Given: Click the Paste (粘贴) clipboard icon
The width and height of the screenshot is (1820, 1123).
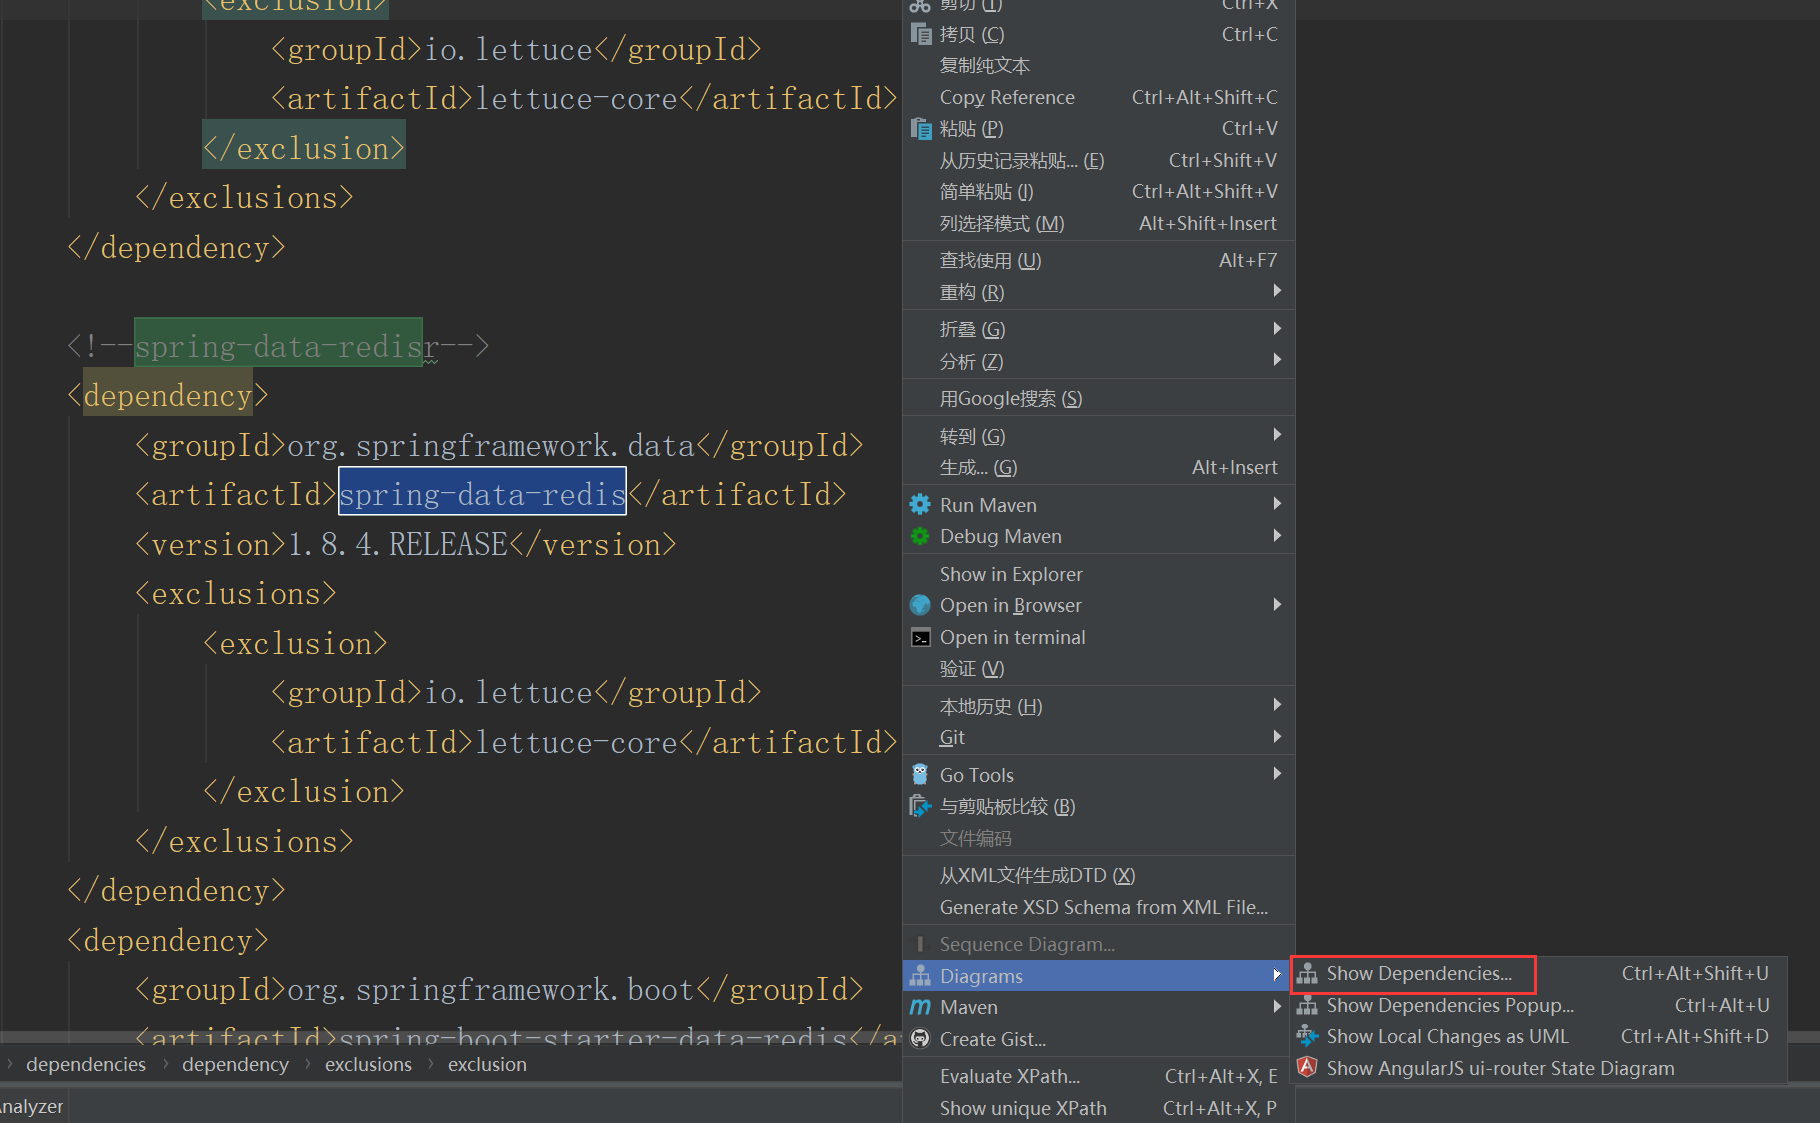Looking at the screenshot, I should (921, 128).
